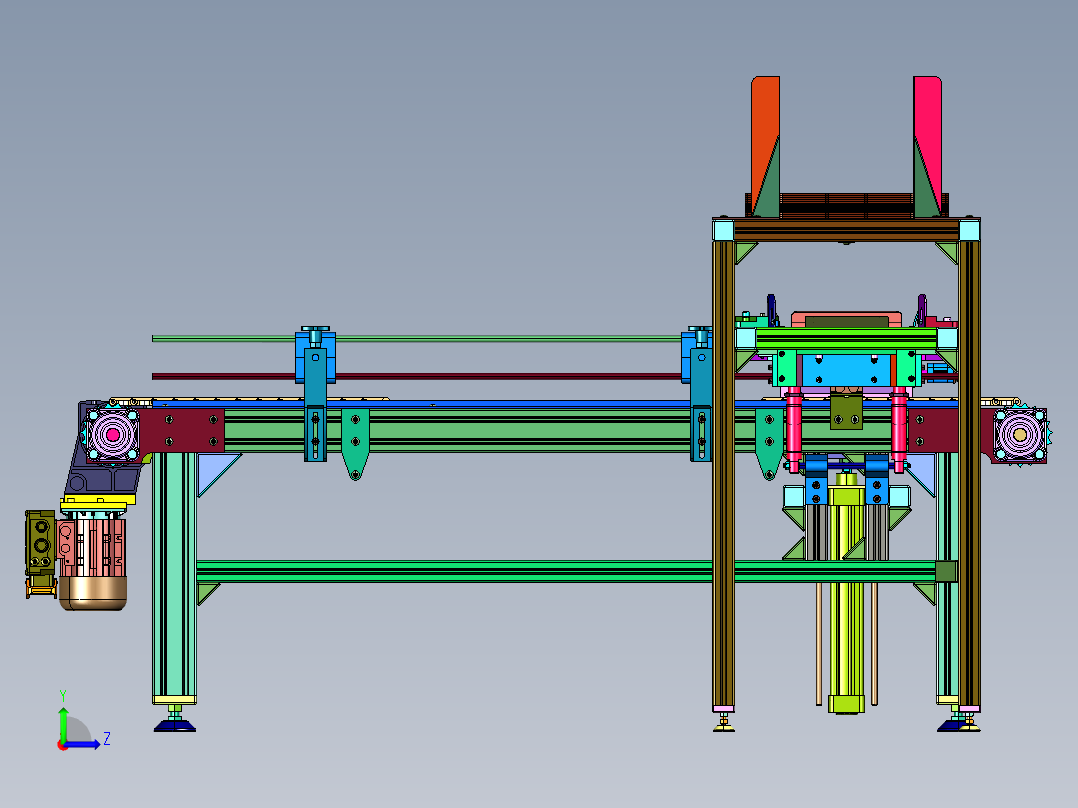Pick the thin rod left of the cylinder
The width and height of the screenshot is (1078, 808).
[819, 644]
